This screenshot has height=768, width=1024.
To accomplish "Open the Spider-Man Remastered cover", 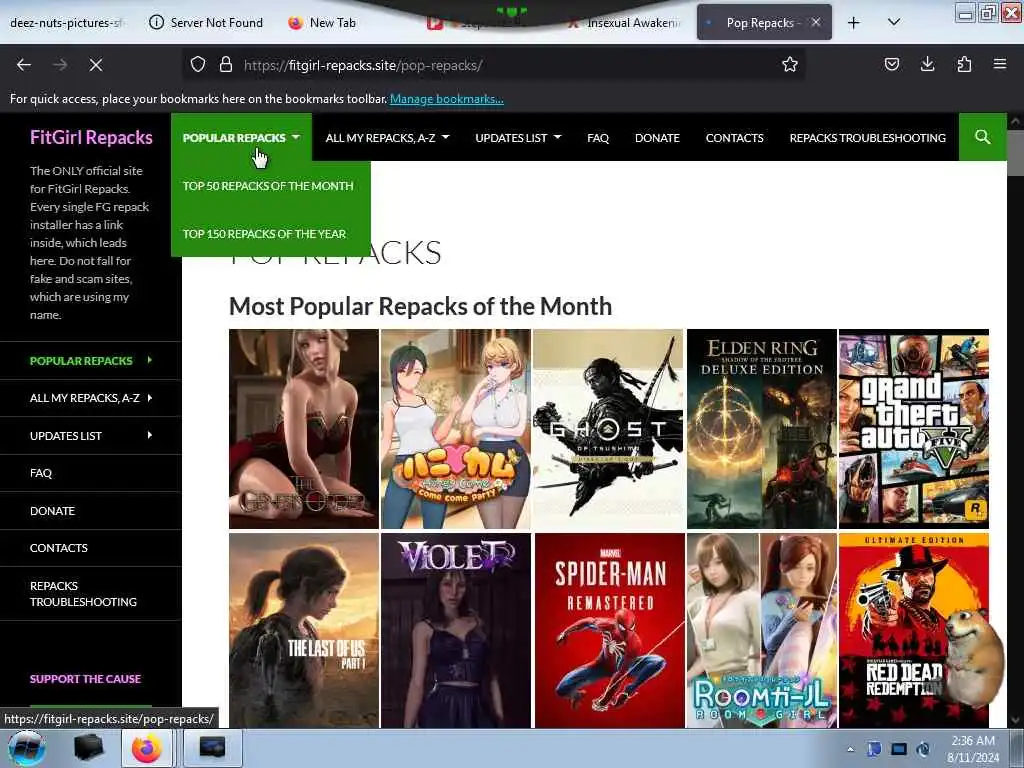I will [610, 630].
